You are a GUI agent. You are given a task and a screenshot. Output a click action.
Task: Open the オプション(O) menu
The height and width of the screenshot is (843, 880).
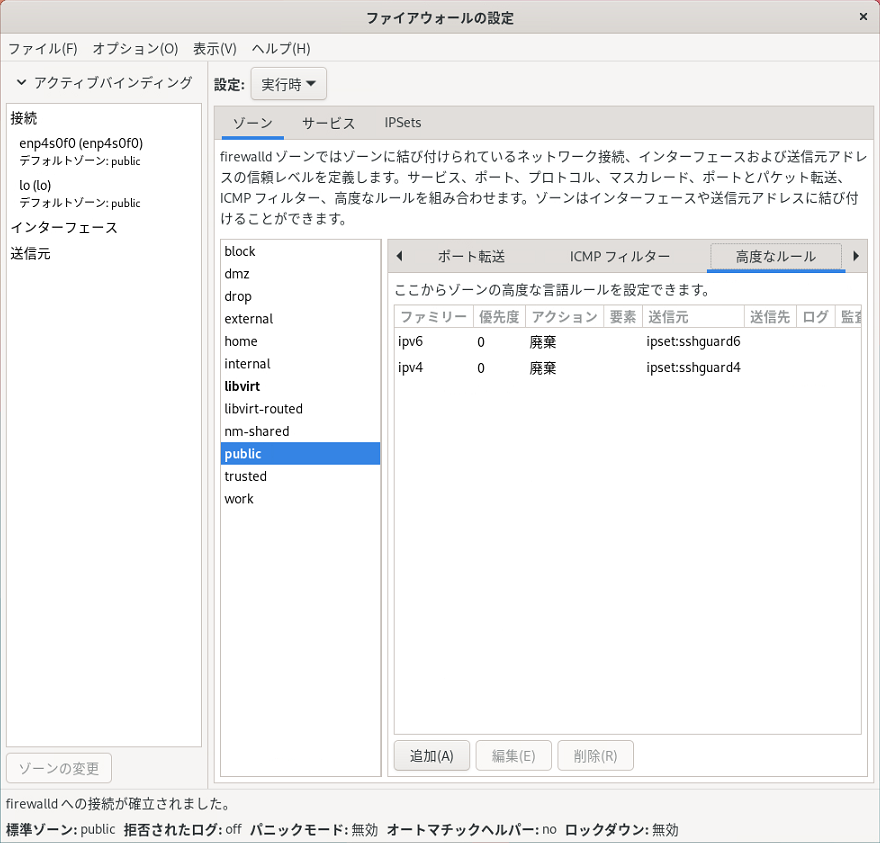135,48
